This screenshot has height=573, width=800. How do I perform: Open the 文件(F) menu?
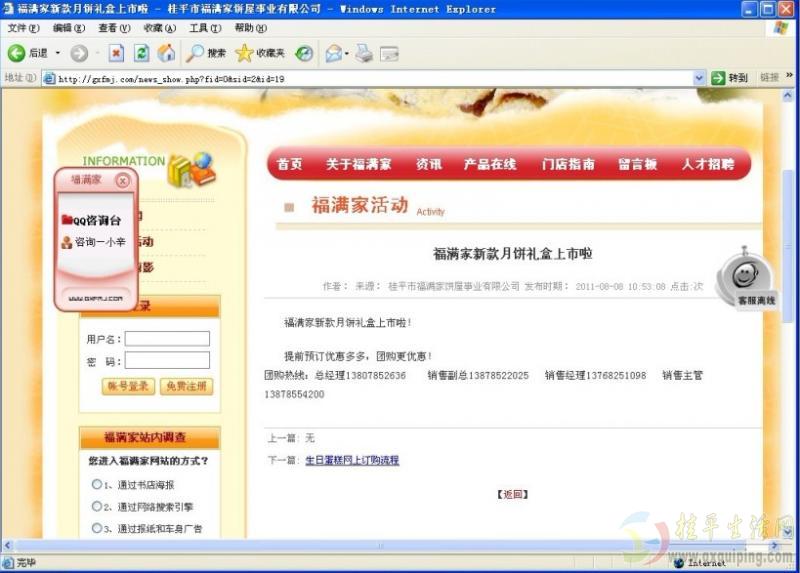pyautogui.click(x=23, y=28)
